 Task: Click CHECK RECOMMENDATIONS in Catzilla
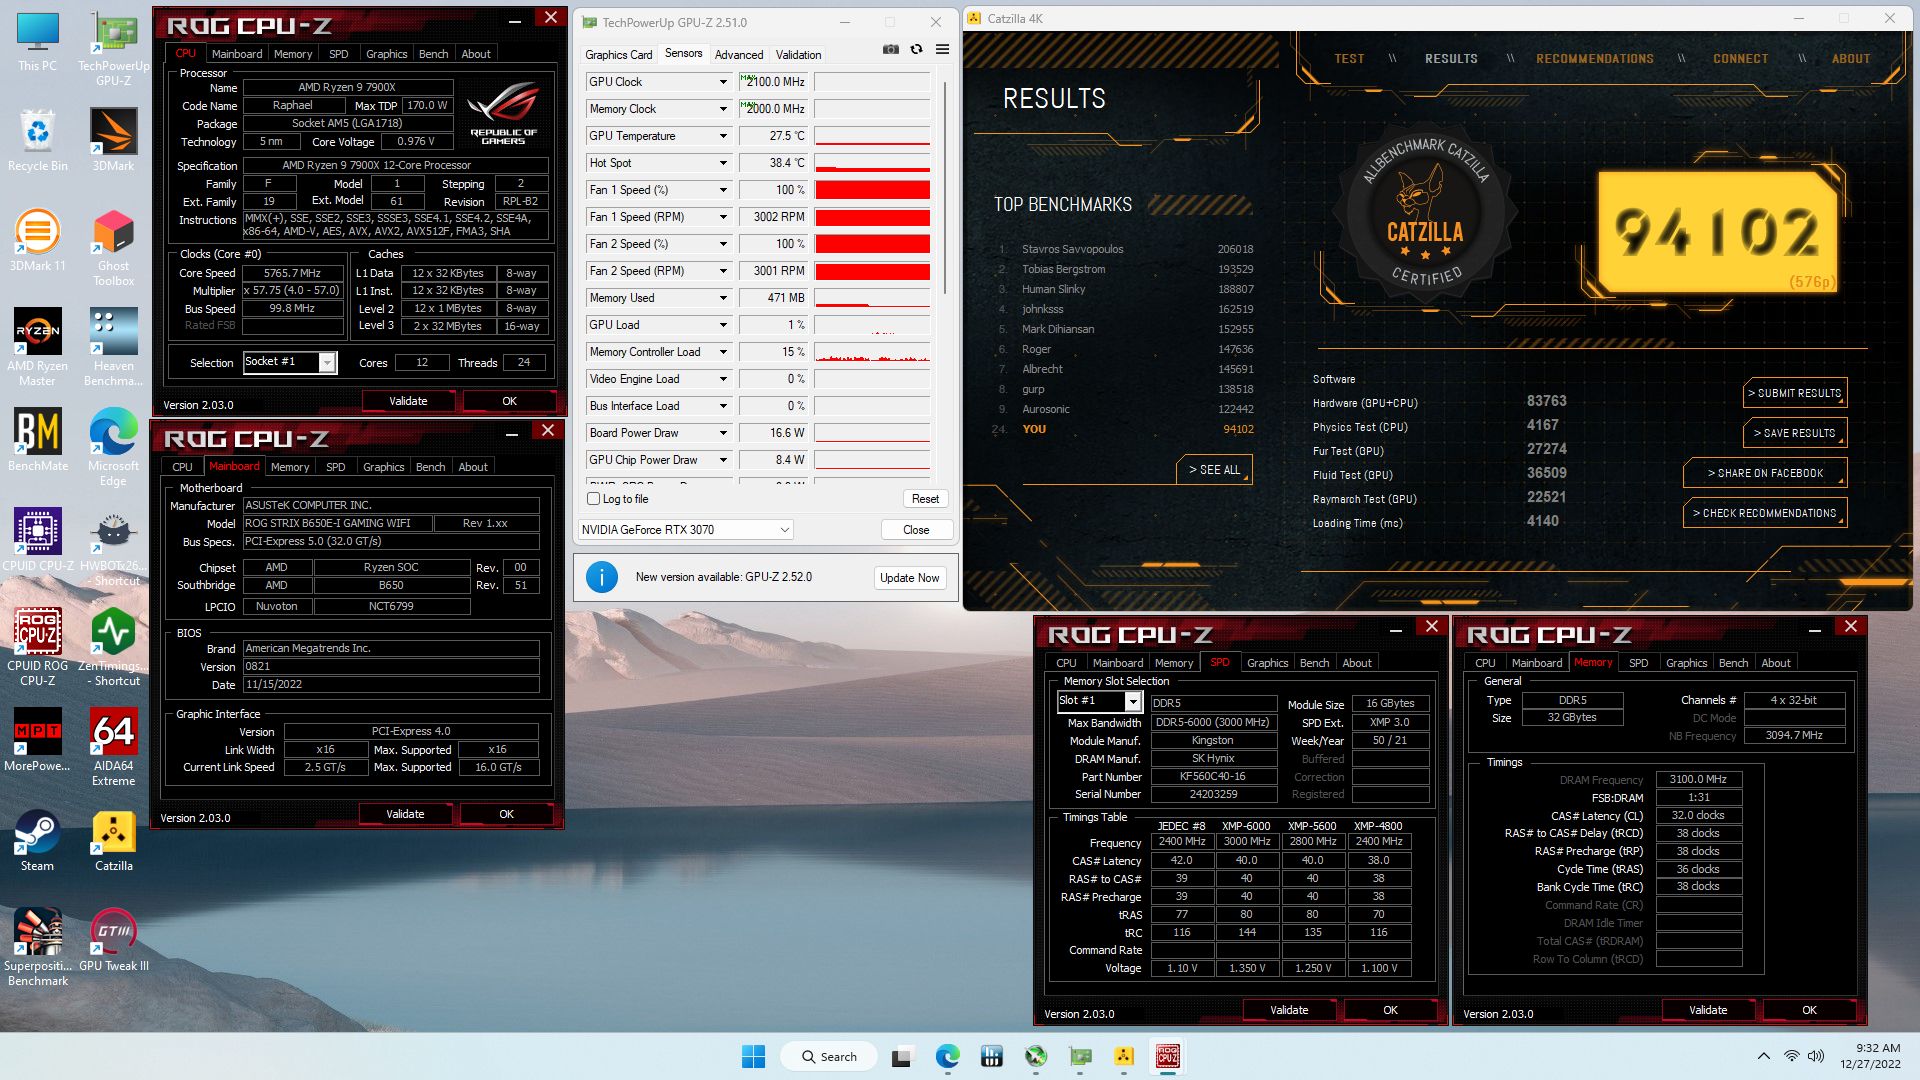pyautogui.click(x=1765, y=513)
